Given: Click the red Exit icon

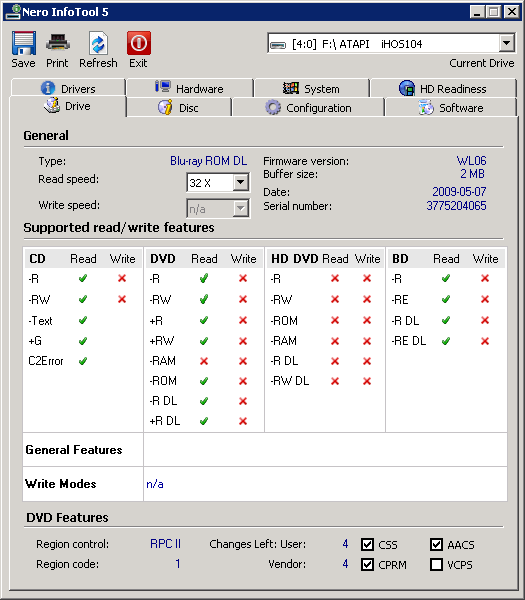Looking at the screenshot, I should point(139,43).
